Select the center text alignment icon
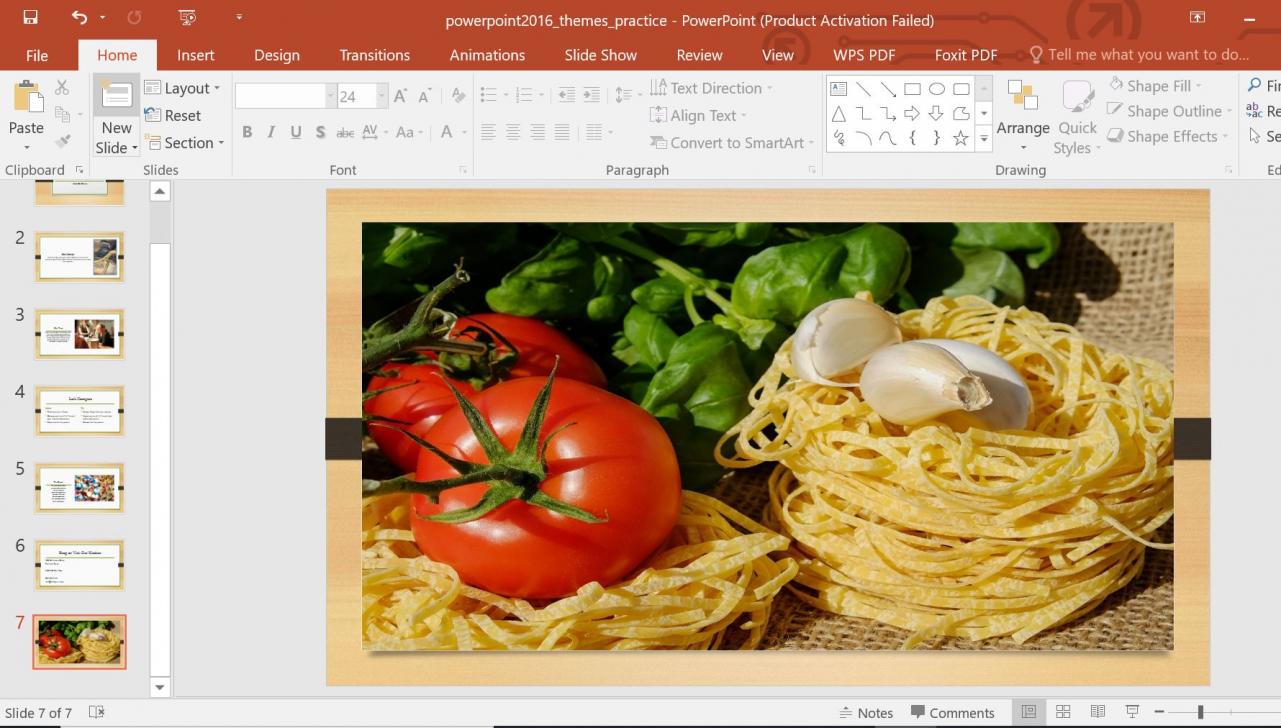Viewport: 1281px width, 728px height. click(512, 131)
